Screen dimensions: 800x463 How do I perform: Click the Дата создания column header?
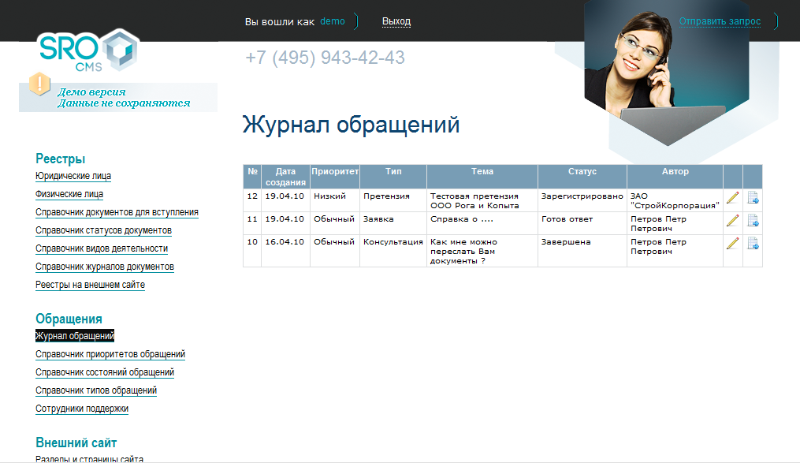286,177
